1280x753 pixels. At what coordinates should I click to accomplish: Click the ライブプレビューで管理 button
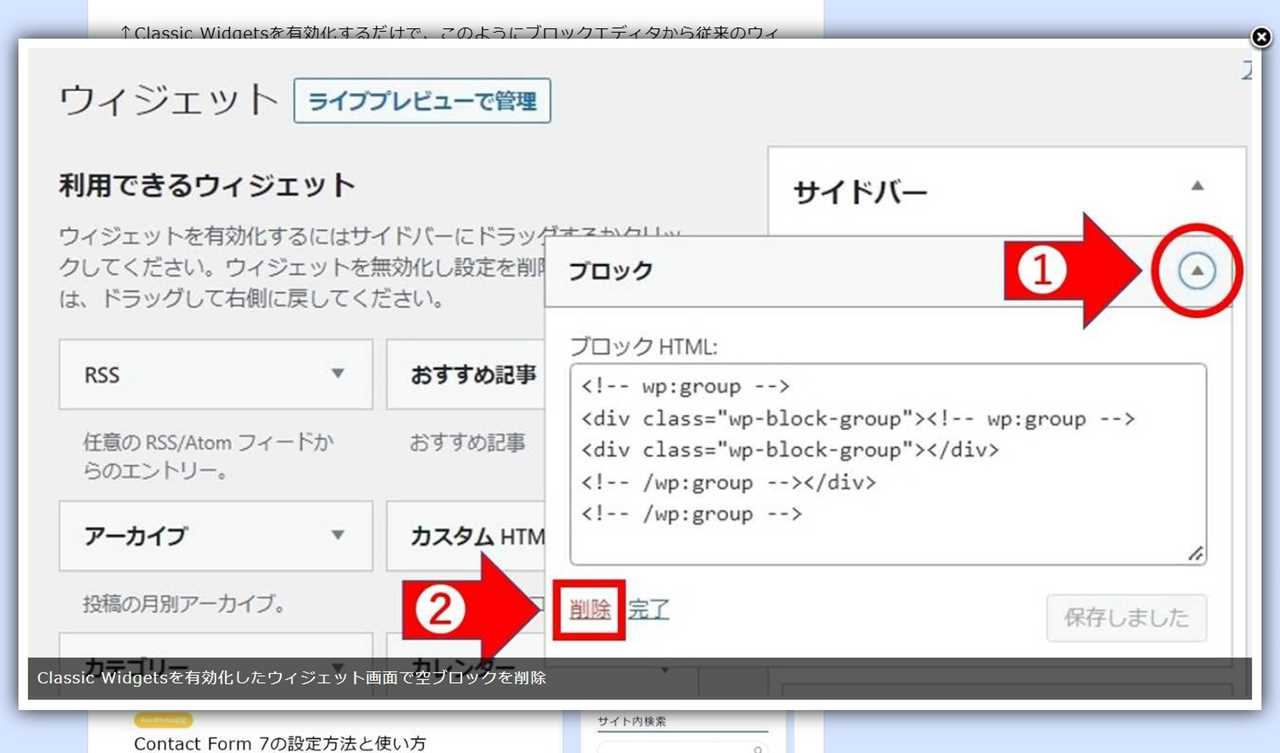click(422, 101)
